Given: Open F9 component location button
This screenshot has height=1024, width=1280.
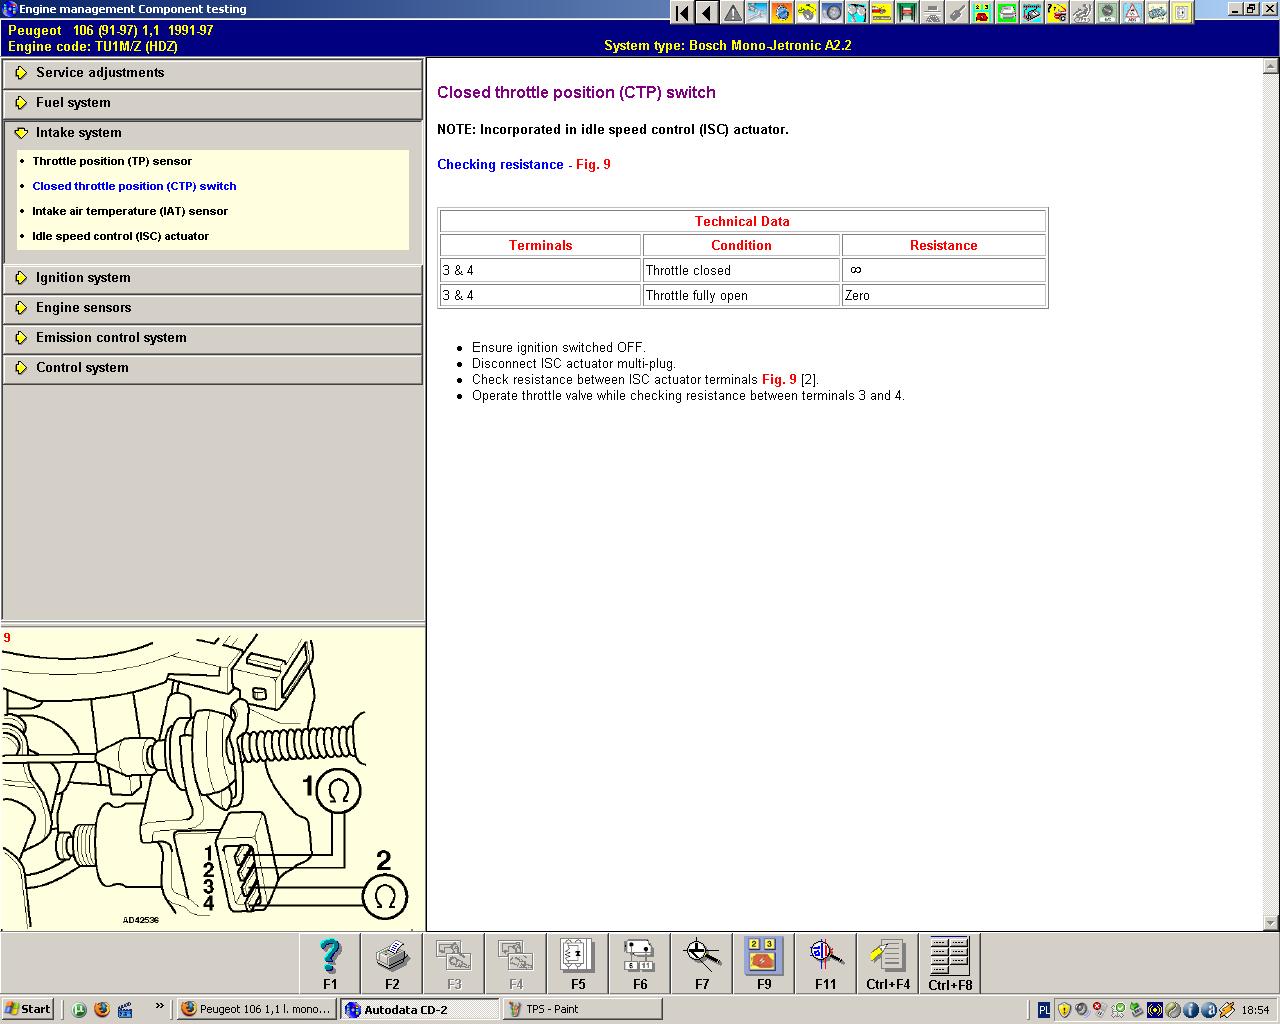Looking at the screenshot, I should click(x=764, y=964).
